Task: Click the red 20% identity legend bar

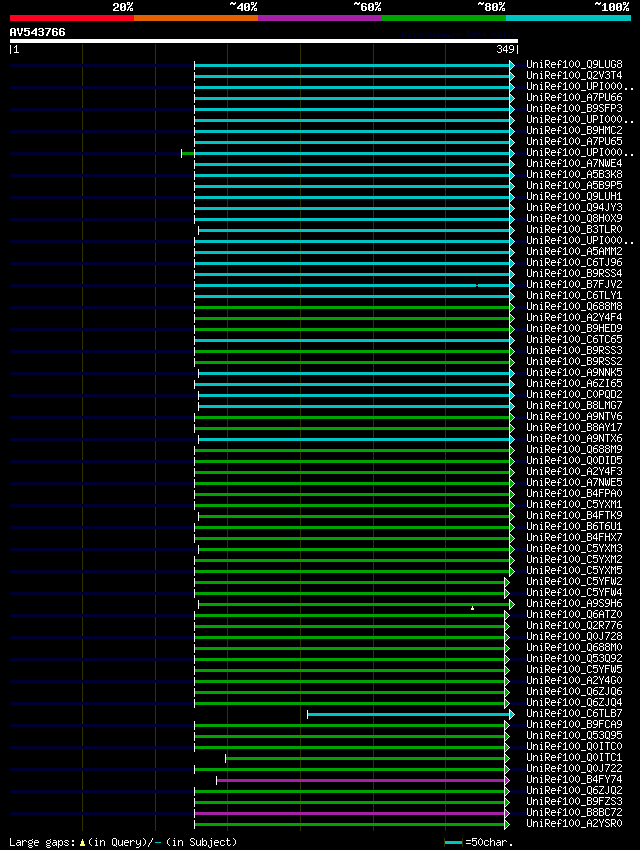Action: [x=72, y=18]
